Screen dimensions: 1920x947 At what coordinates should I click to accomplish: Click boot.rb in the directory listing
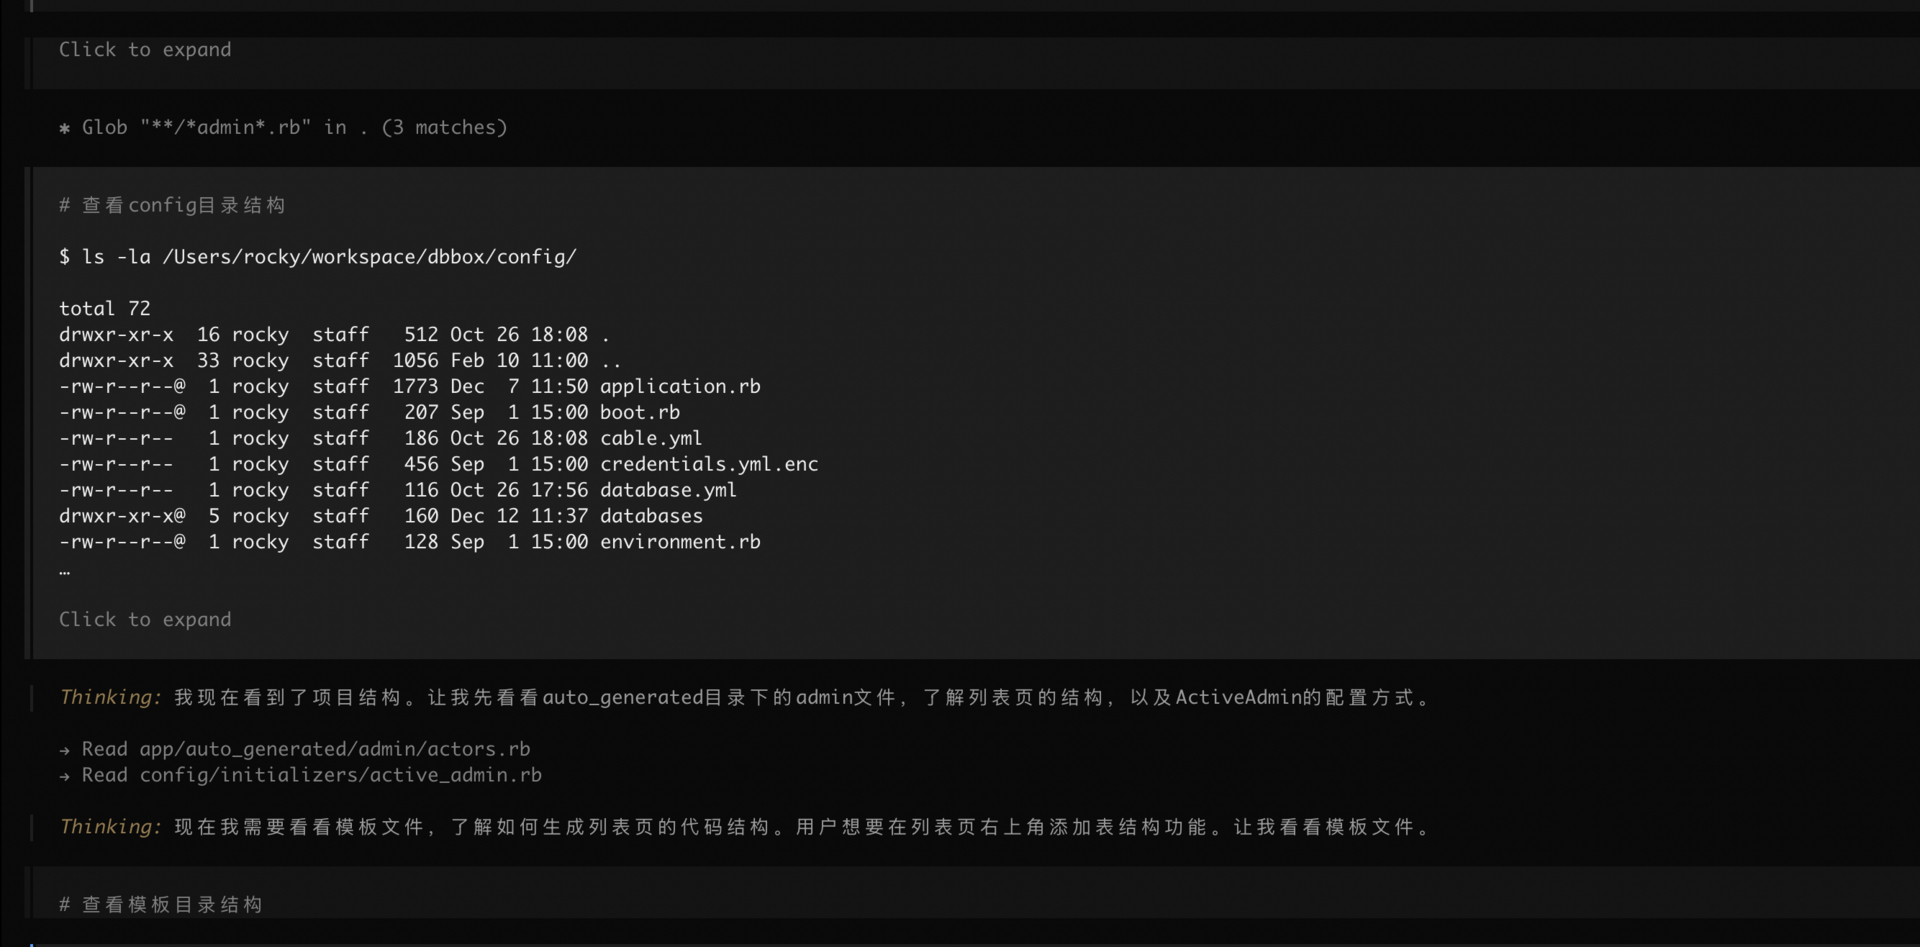pos(639,413)
